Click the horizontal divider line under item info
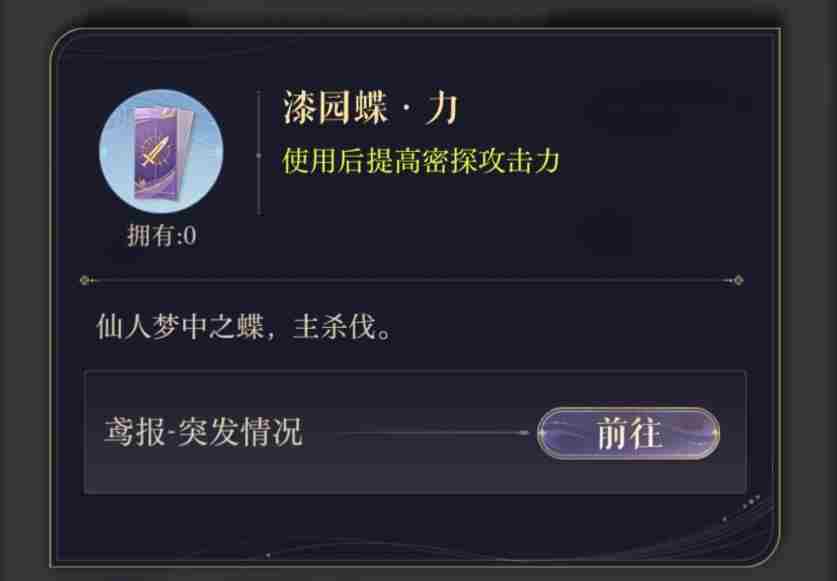The height and width of the screenshot is (581, 837). [411, 280]
